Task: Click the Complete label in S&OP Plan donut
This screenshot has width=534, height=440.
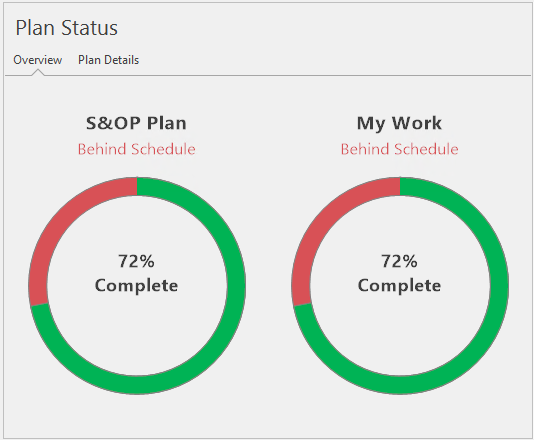Action: [x=137, y=285]
